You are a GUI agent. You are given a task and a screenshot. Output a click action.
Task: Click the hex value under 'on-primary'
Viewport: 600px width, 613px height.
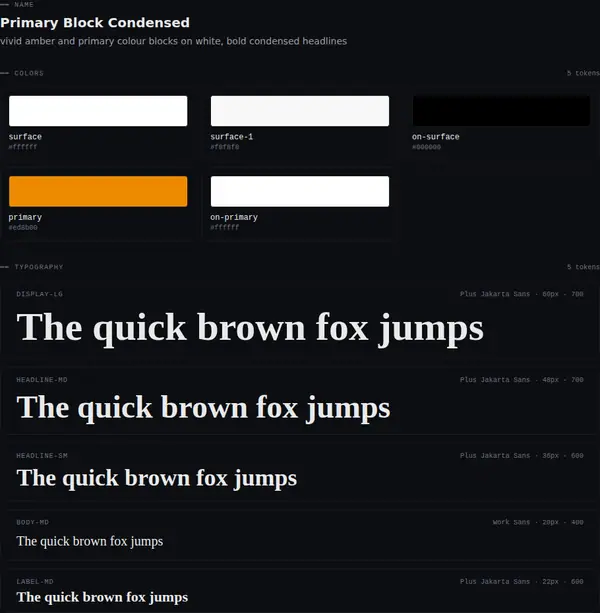(224, 228)
